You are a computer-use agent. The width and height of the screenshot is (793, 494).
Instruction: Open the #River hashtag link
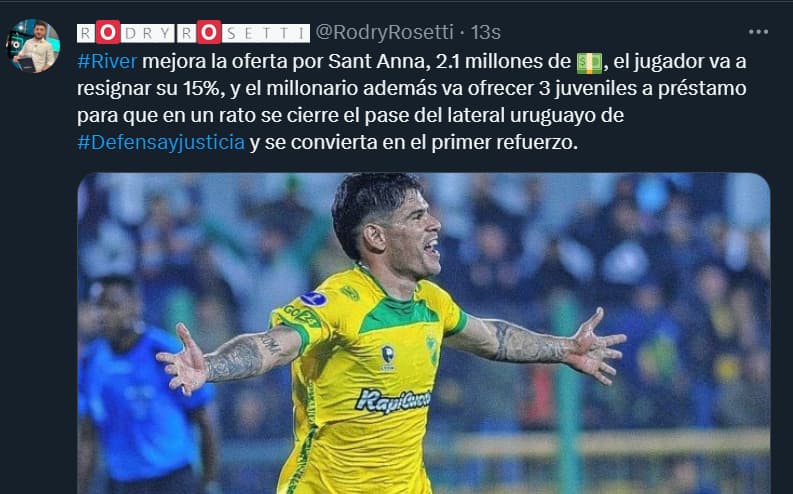click(107, 62)
